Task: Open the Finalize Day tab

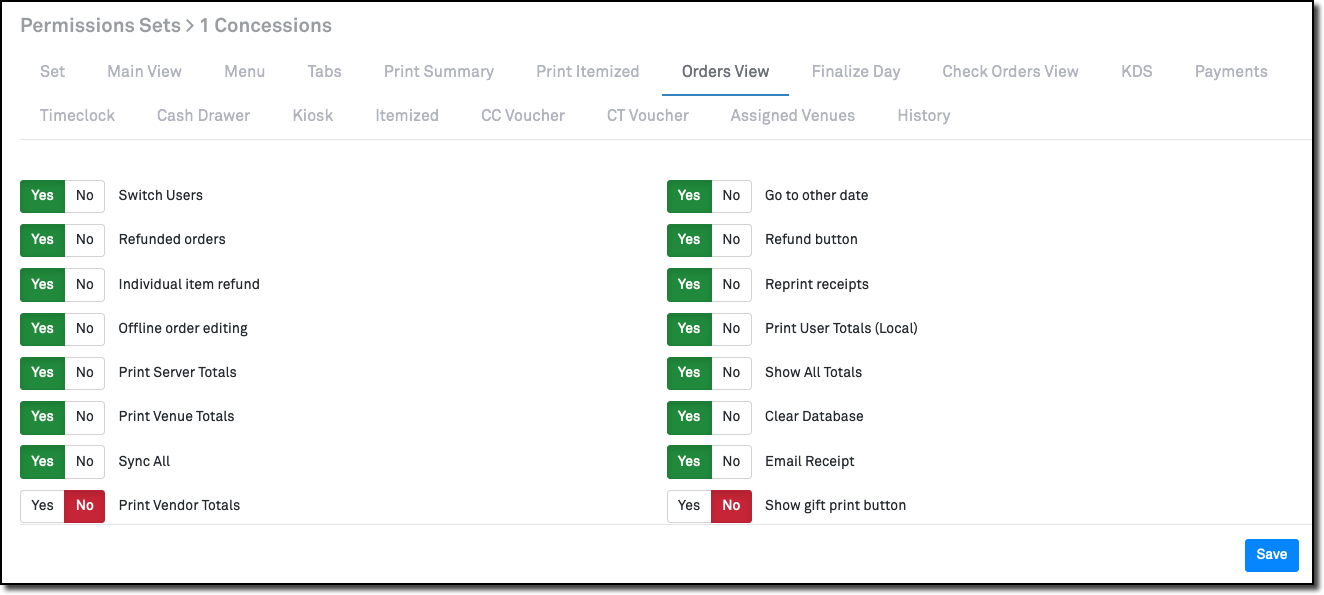Action: pyautogui.click(x=856, y=71)
